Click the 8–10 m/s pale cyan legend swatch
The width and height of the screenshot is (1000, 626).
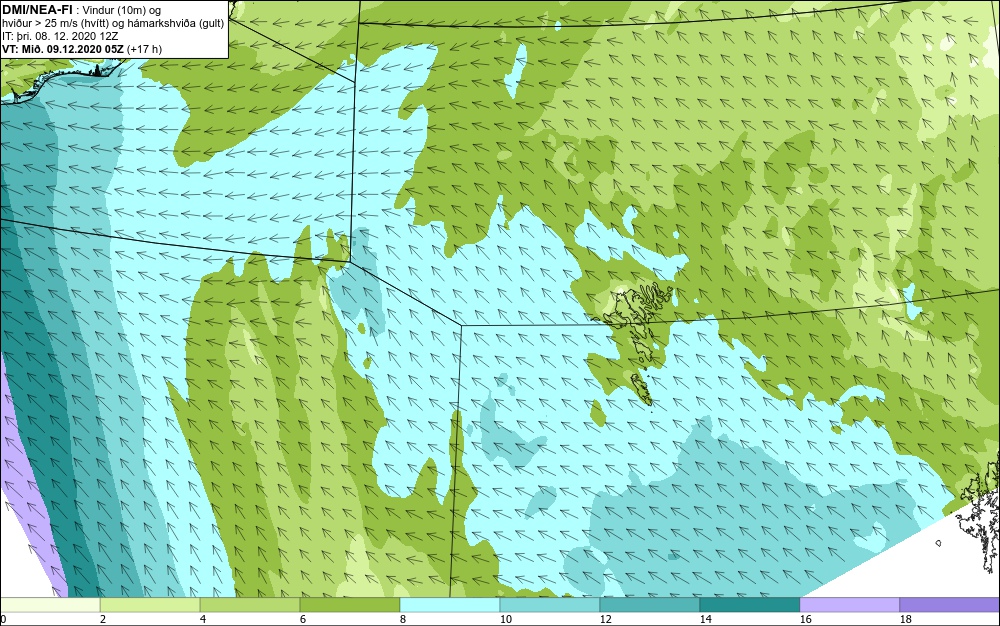450,604
